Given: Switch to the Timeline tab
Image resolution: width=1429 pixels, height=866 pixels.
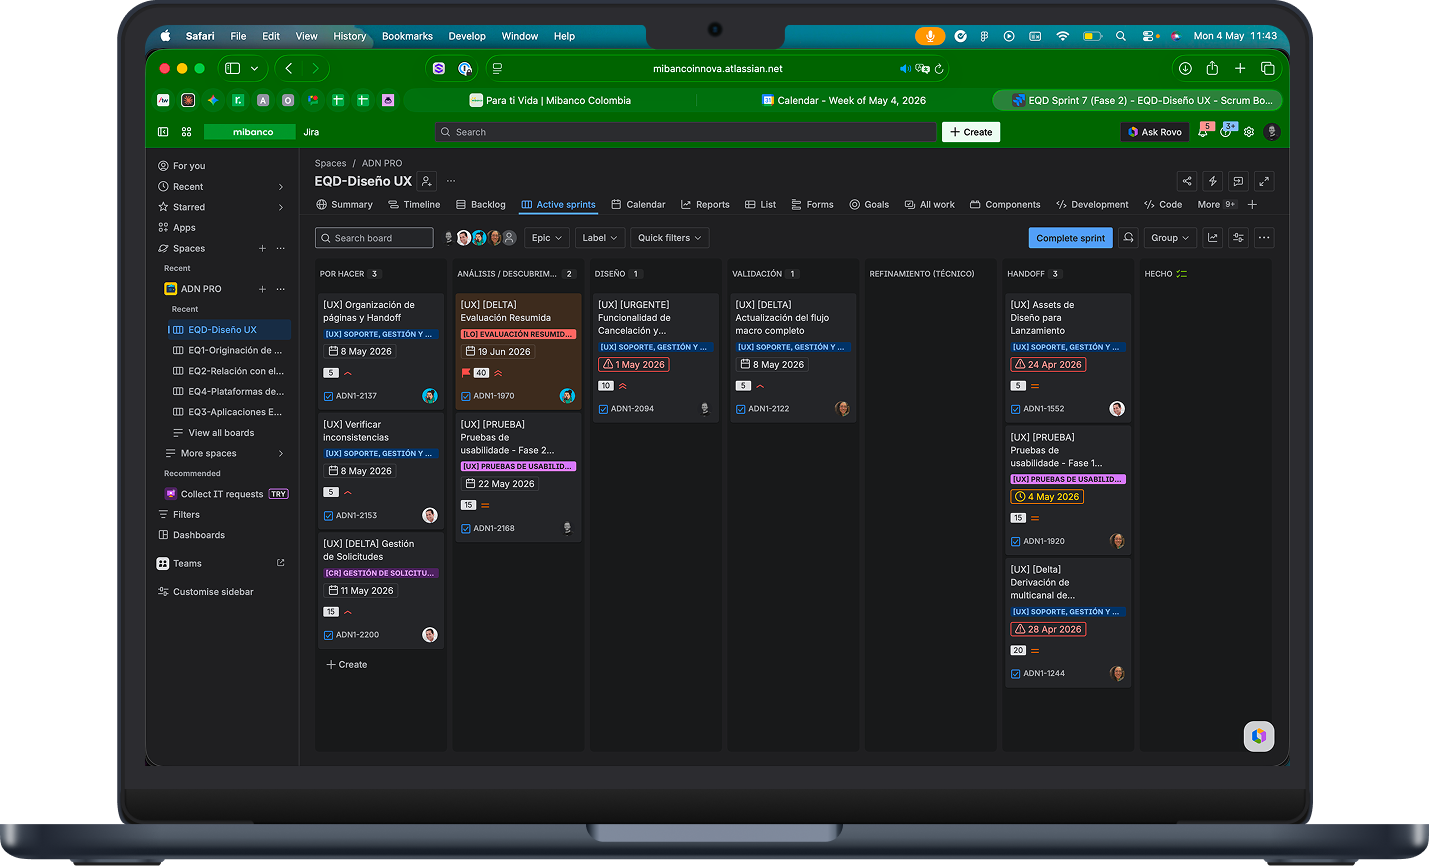Looking at the screenshot, I should tap(414, 204).
